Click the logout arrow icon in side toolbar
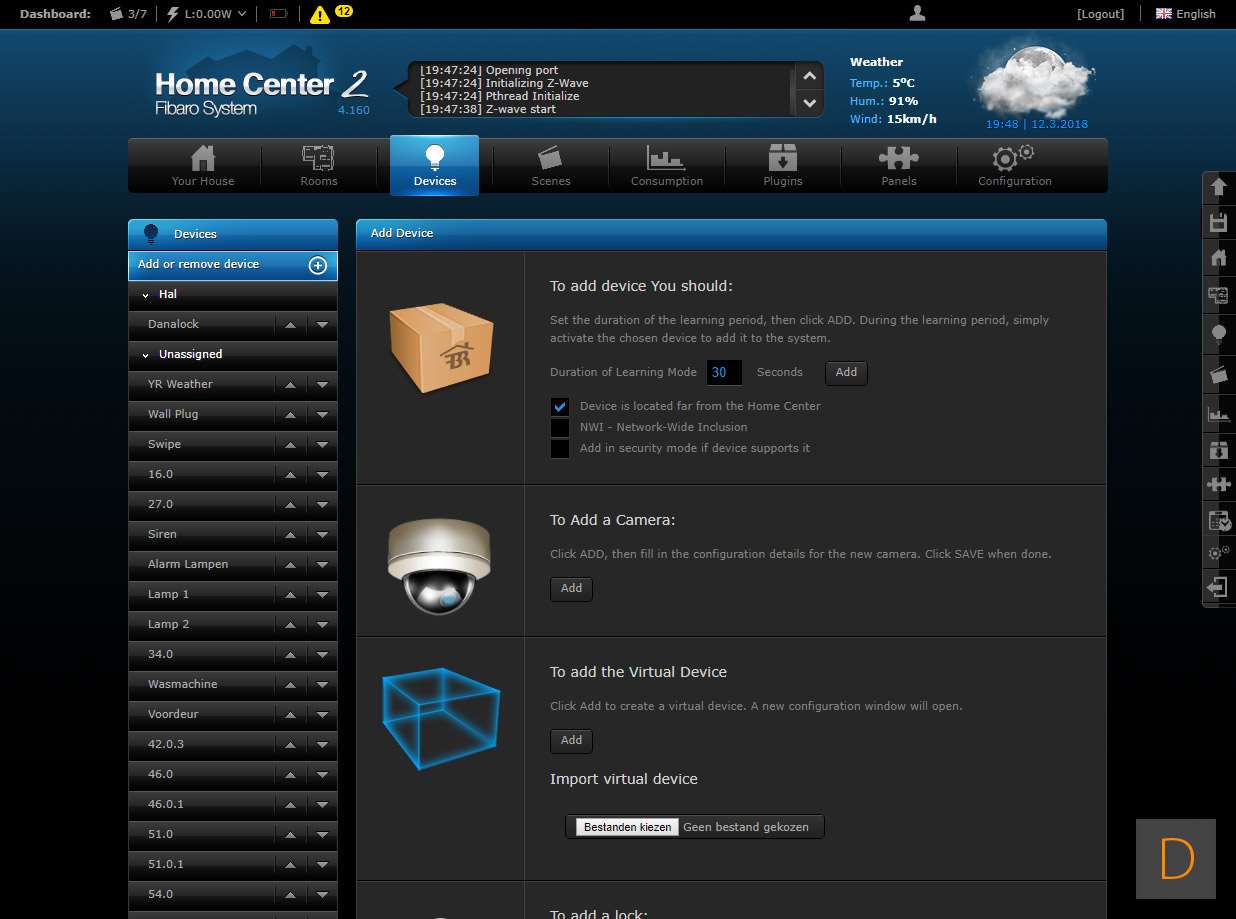Image resolution: width=1236 pixels, height=919 pixels. tap(1218, 587)
